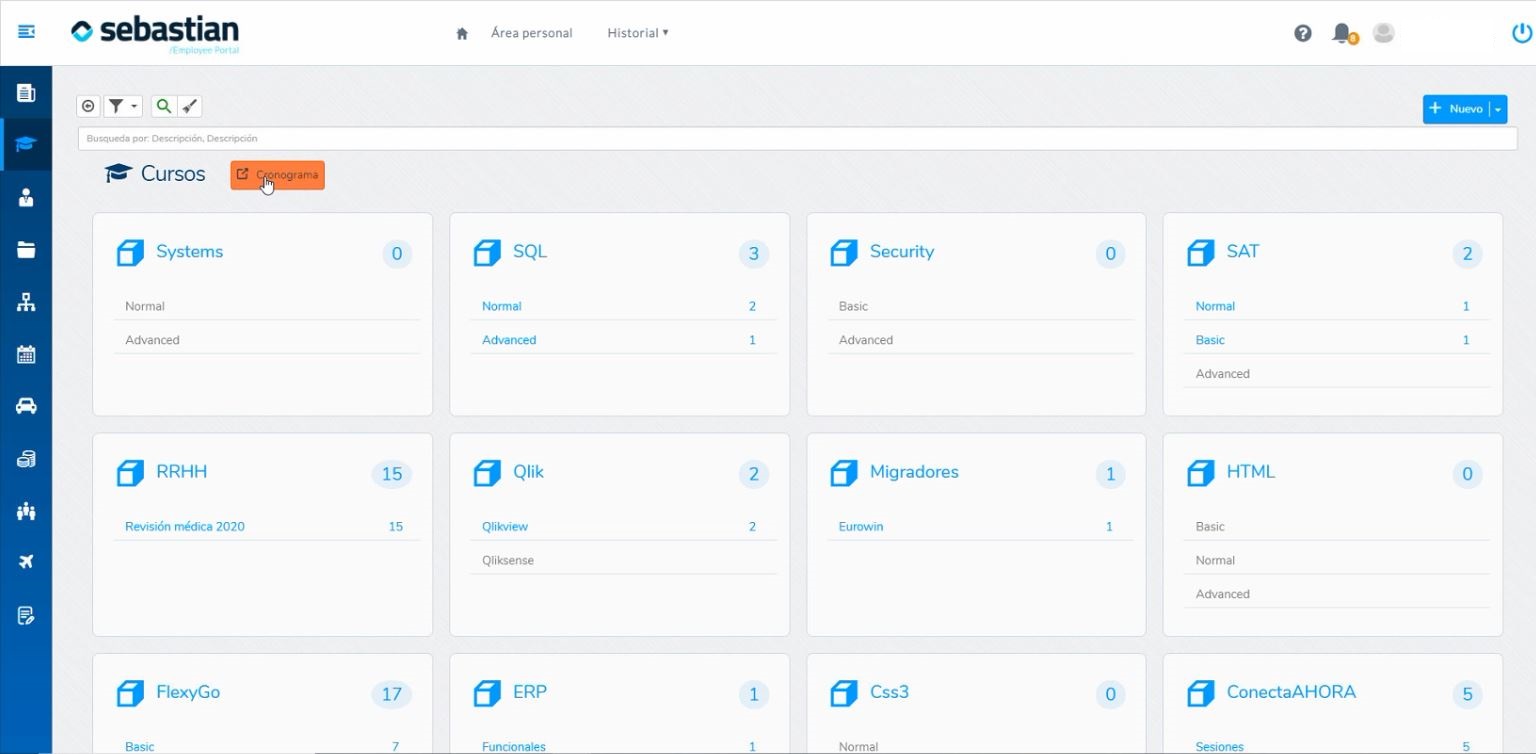Click the calendar icon in sidebar
Viewport: 1536px width, 754px height.
coord(26,354)
